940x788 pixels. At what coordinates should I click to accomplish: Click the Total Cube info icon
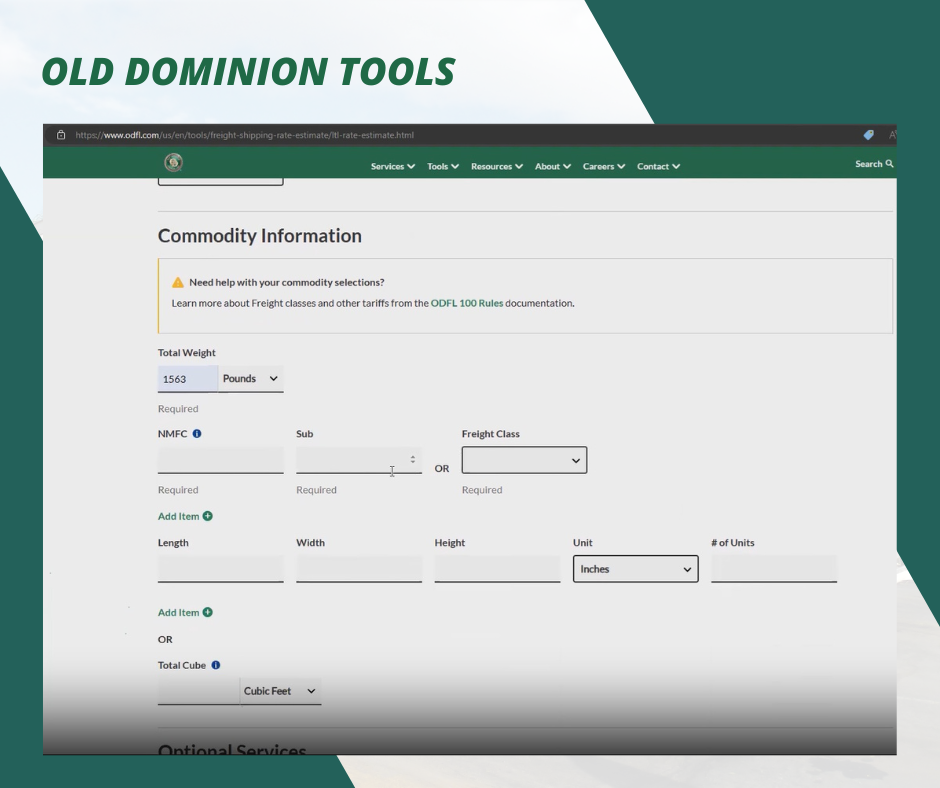click(x=216, y=665)
